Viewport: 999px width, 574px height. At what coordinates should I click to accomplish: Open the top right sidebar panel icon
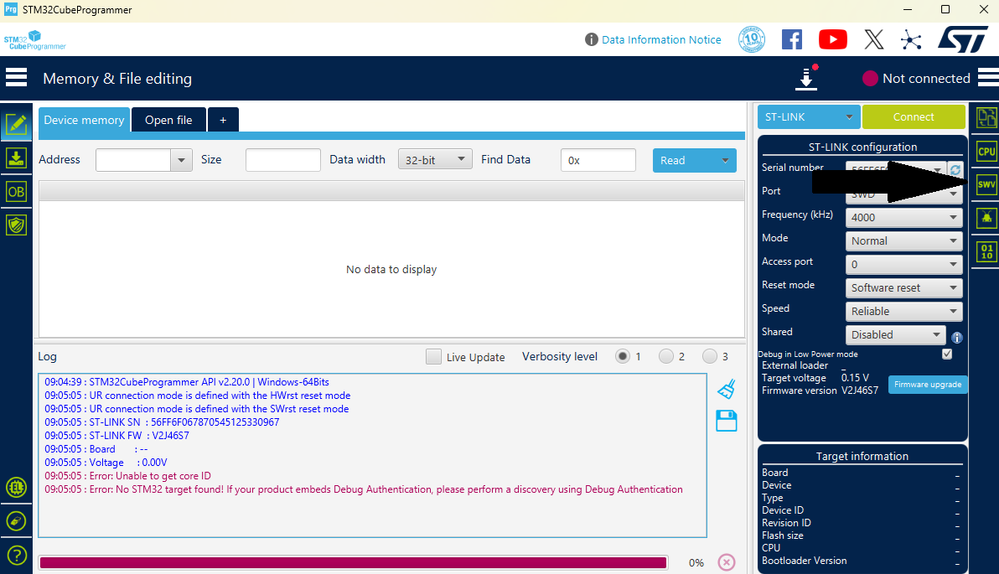coord(986,118)
